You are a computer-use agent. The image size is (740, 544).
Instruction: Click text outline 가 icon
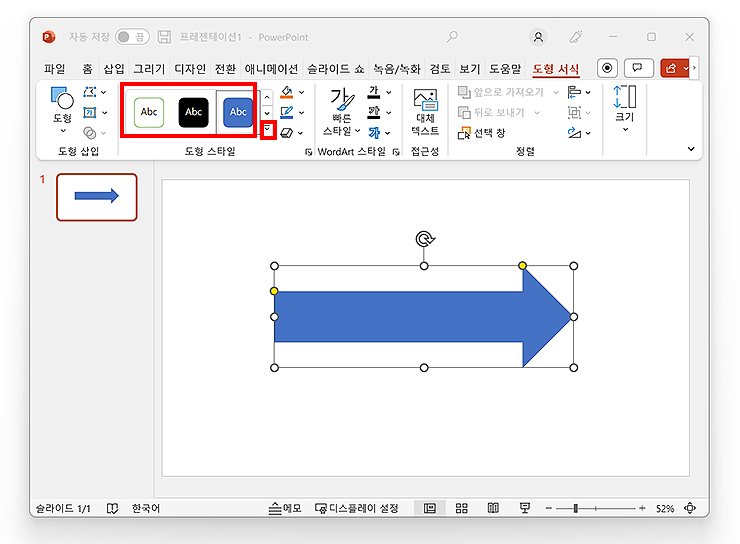[374, 112]
